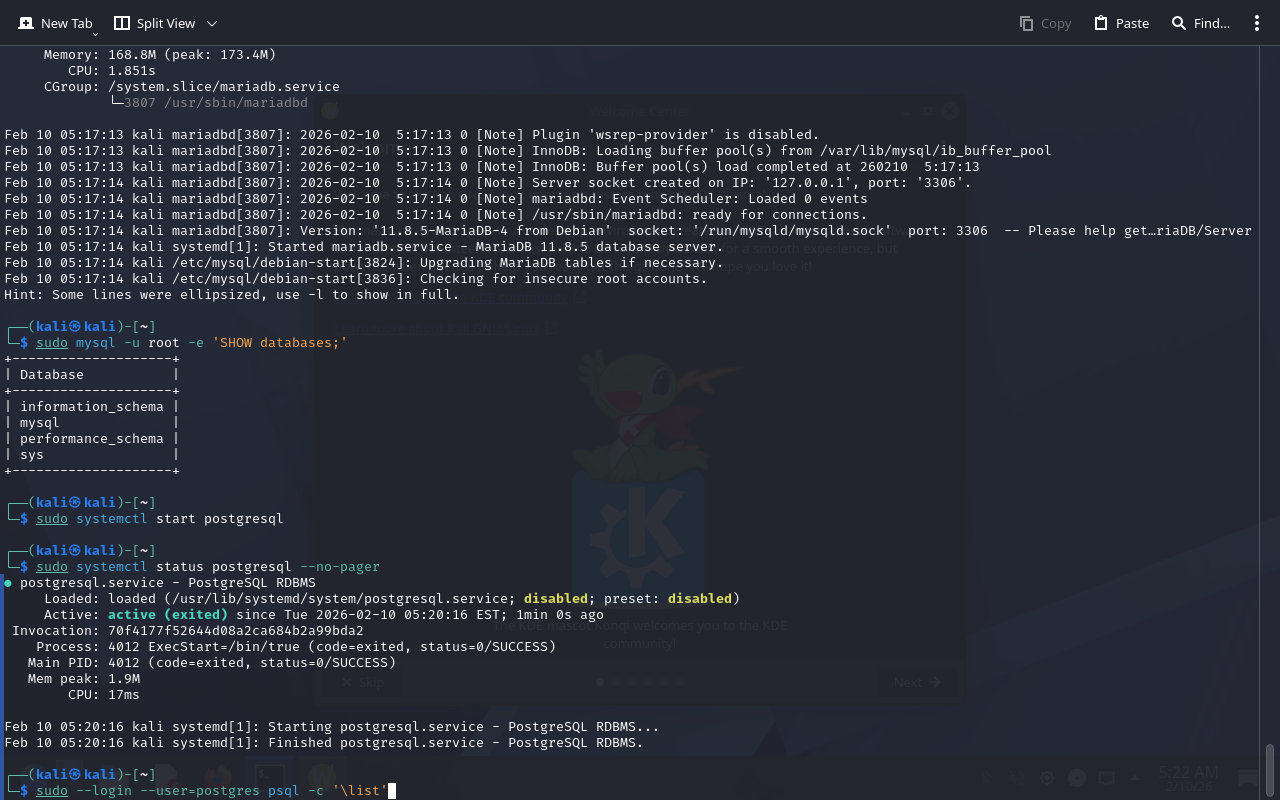Image resolution: width=1280 pixels, height=800 pixels.
Task: Expand the Split View chevron menu
Action: click(x=211, y=23)
